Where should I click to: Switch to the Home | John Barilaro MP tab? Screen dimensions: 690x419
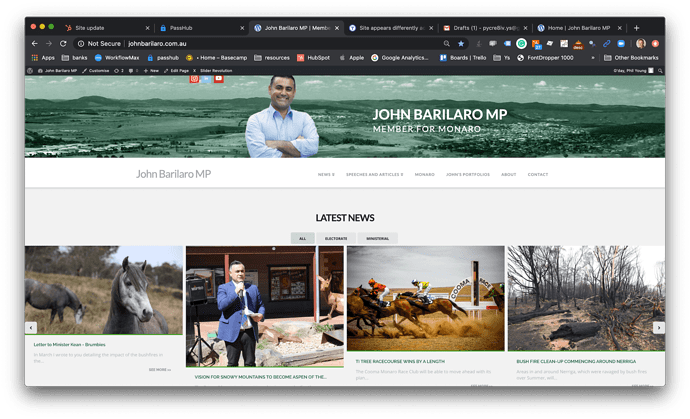pos(579,28)
